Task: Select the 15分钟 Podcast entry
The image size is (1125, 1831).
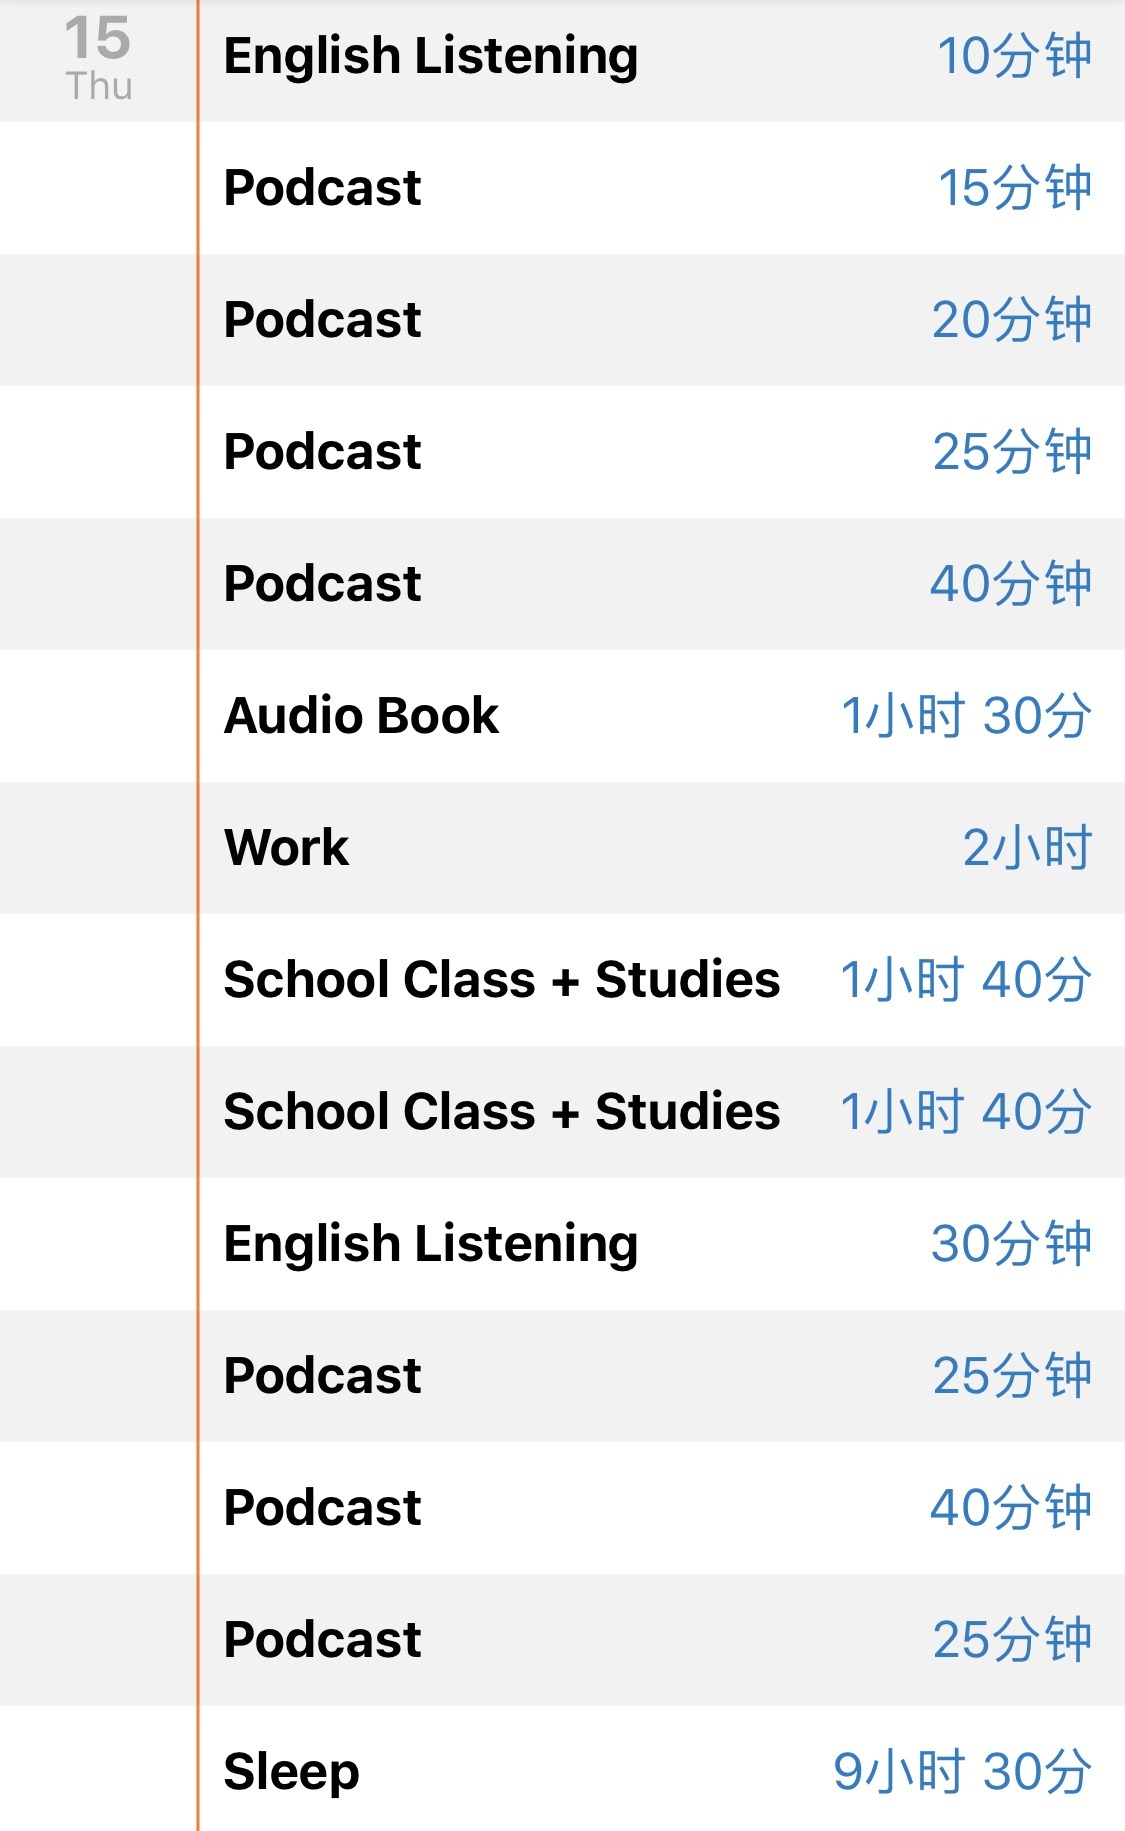Action: pos(662,188)
